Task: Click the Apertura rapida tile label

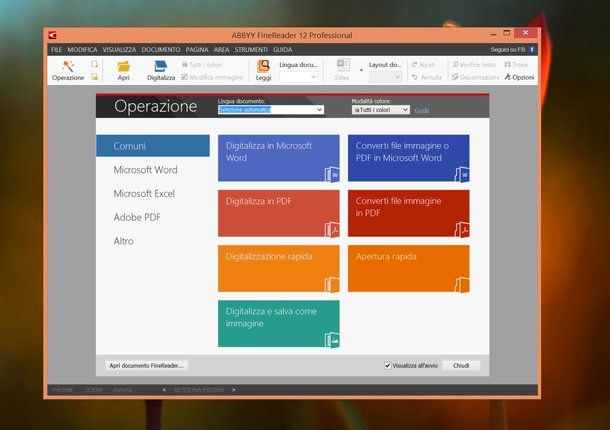Action: (386, 256)
